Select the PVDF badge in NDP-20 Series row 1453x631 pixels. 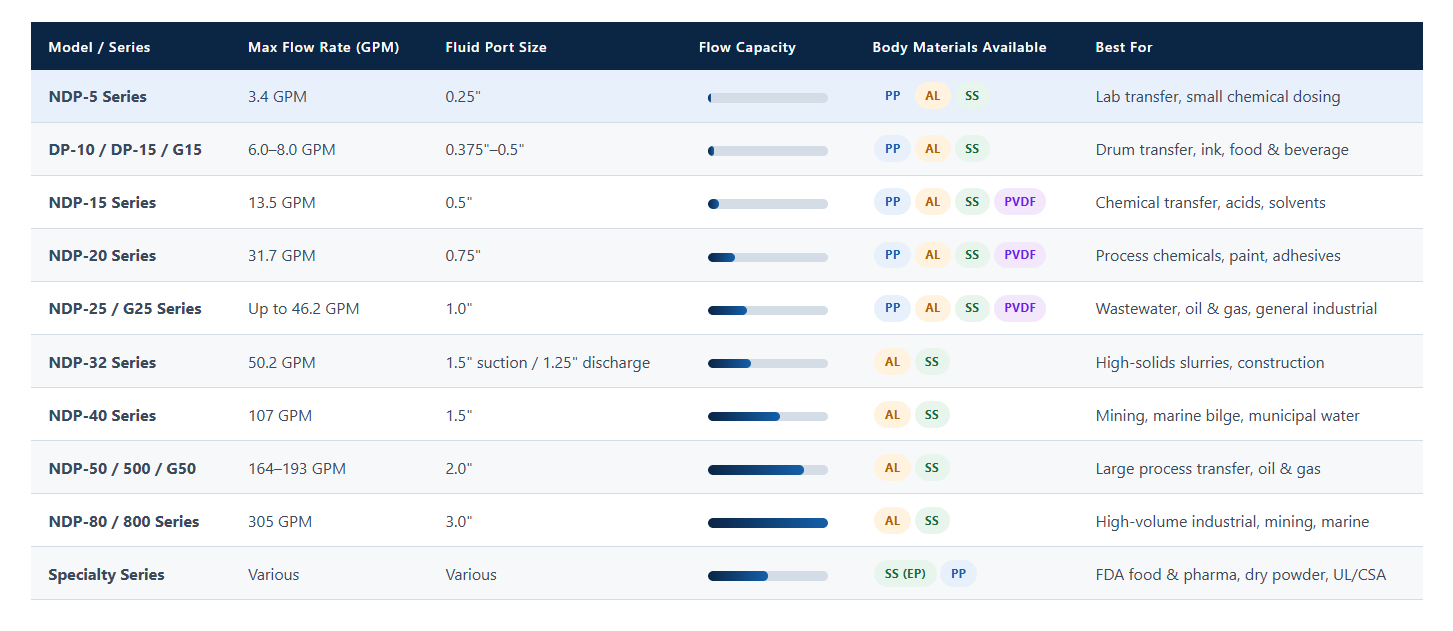click(1019, 255)
